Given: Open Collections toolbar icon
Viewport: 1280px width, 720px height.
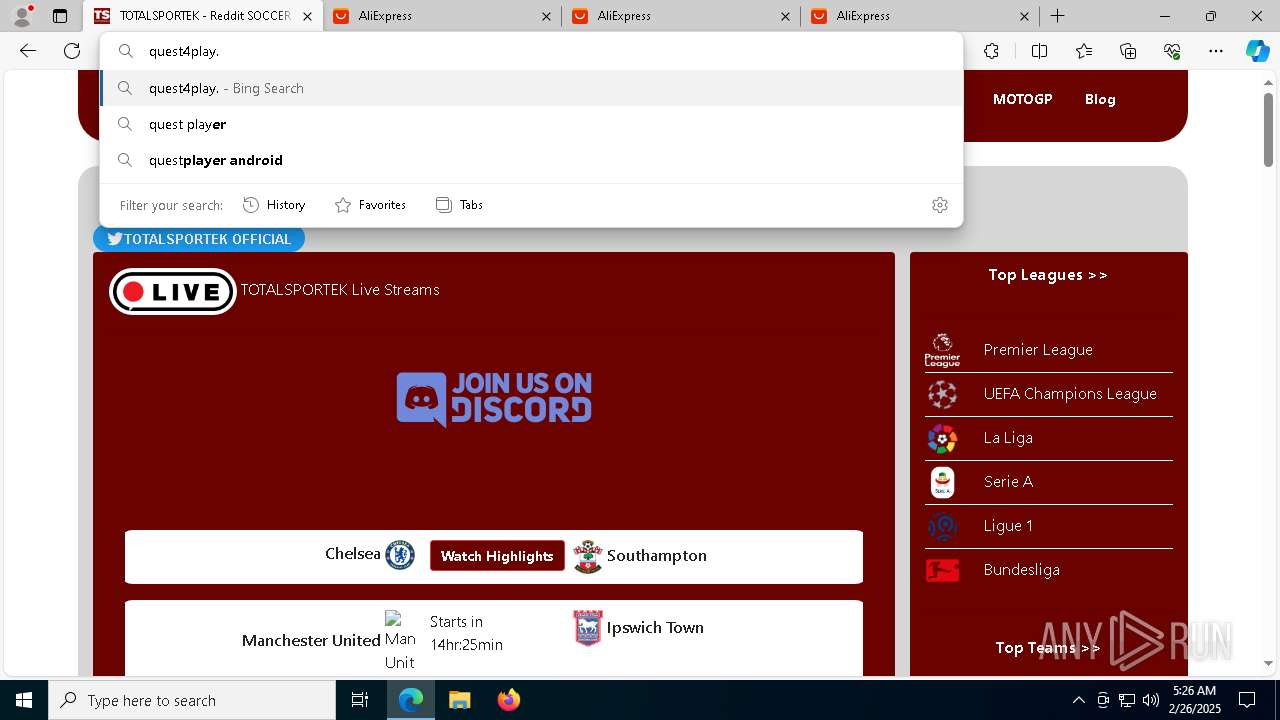Looking at the screenshot, I should (1128, 51).
